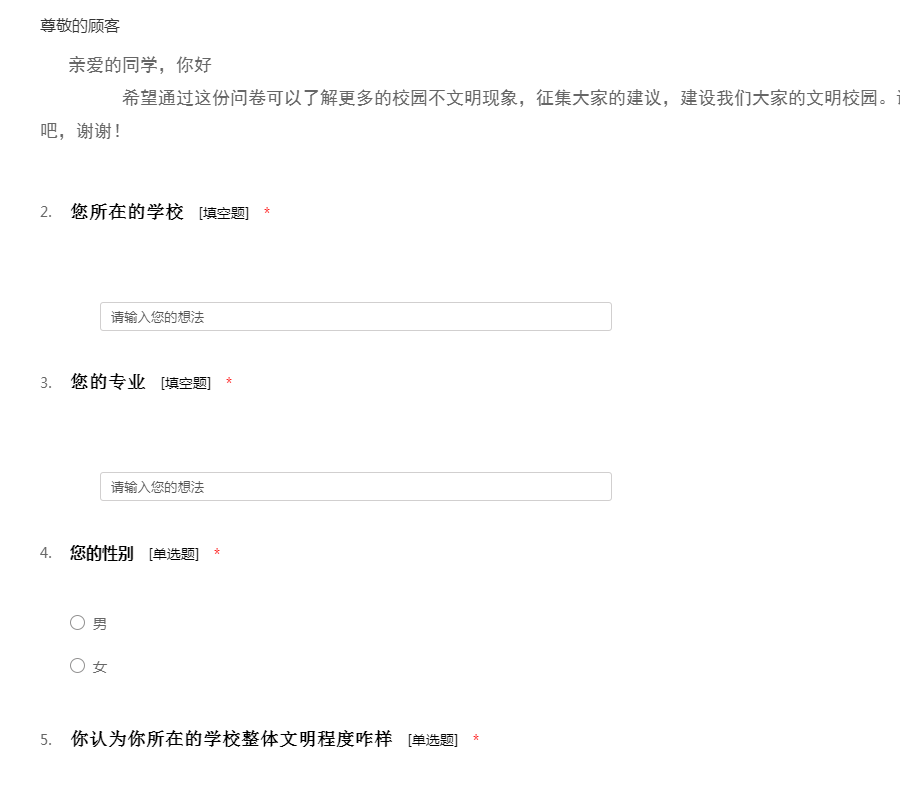Click the [填空题] tag beside 您的专业
Image resolution: width=900 pixels, height=800 pixels.
(186, 383)
